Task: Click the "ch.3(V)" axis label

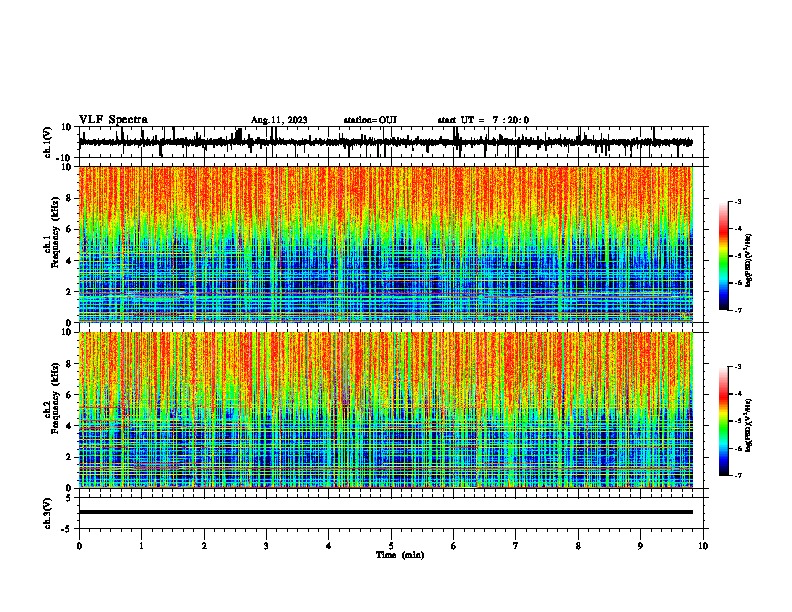Action: pos(48,514)
